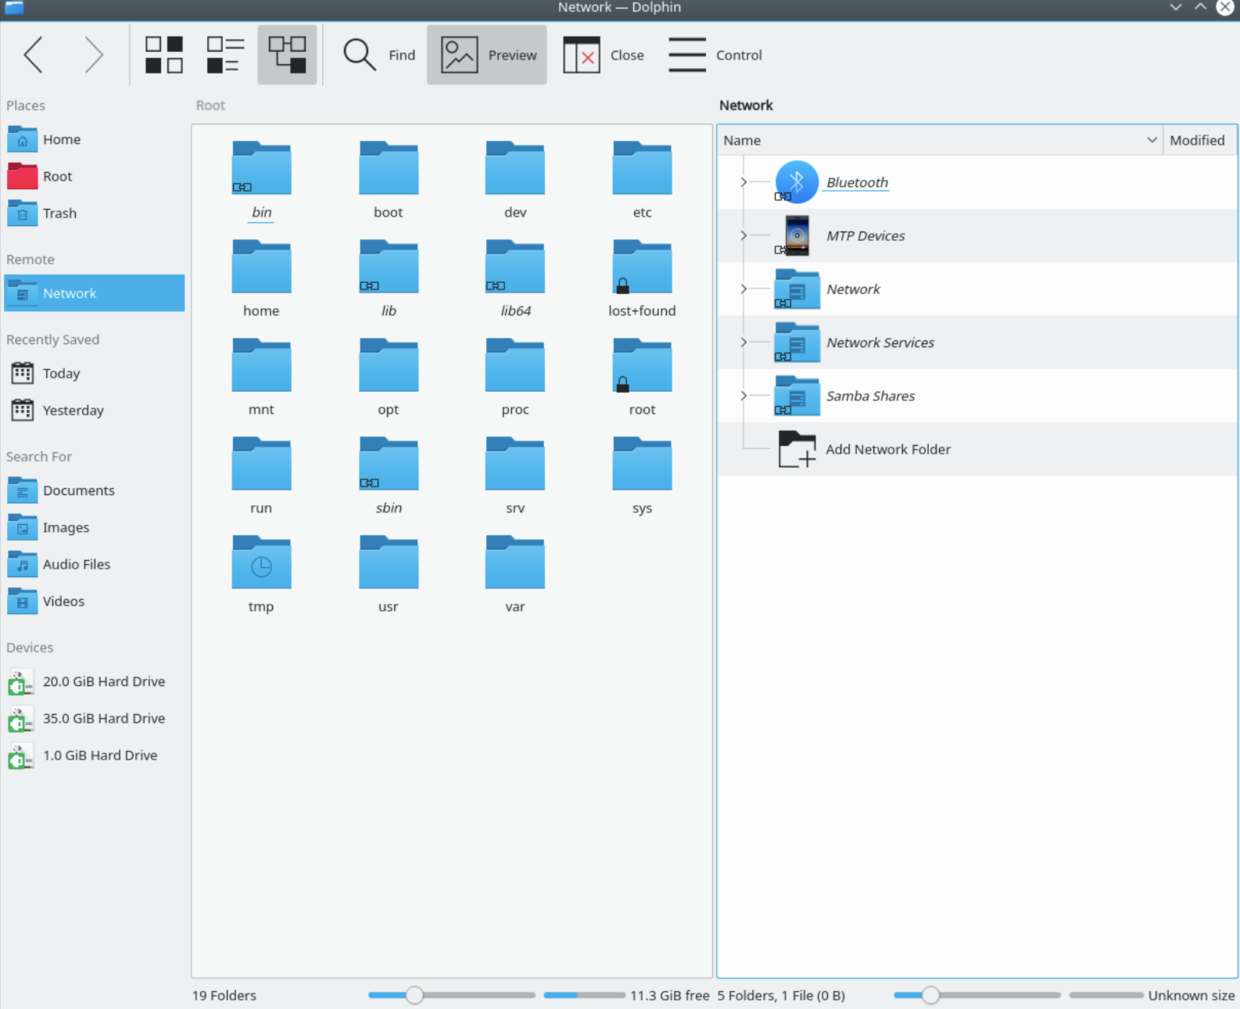This screenshot has height=1009, width=1240.
Task: Show files saved Today
Action: (x=94, y=374)
